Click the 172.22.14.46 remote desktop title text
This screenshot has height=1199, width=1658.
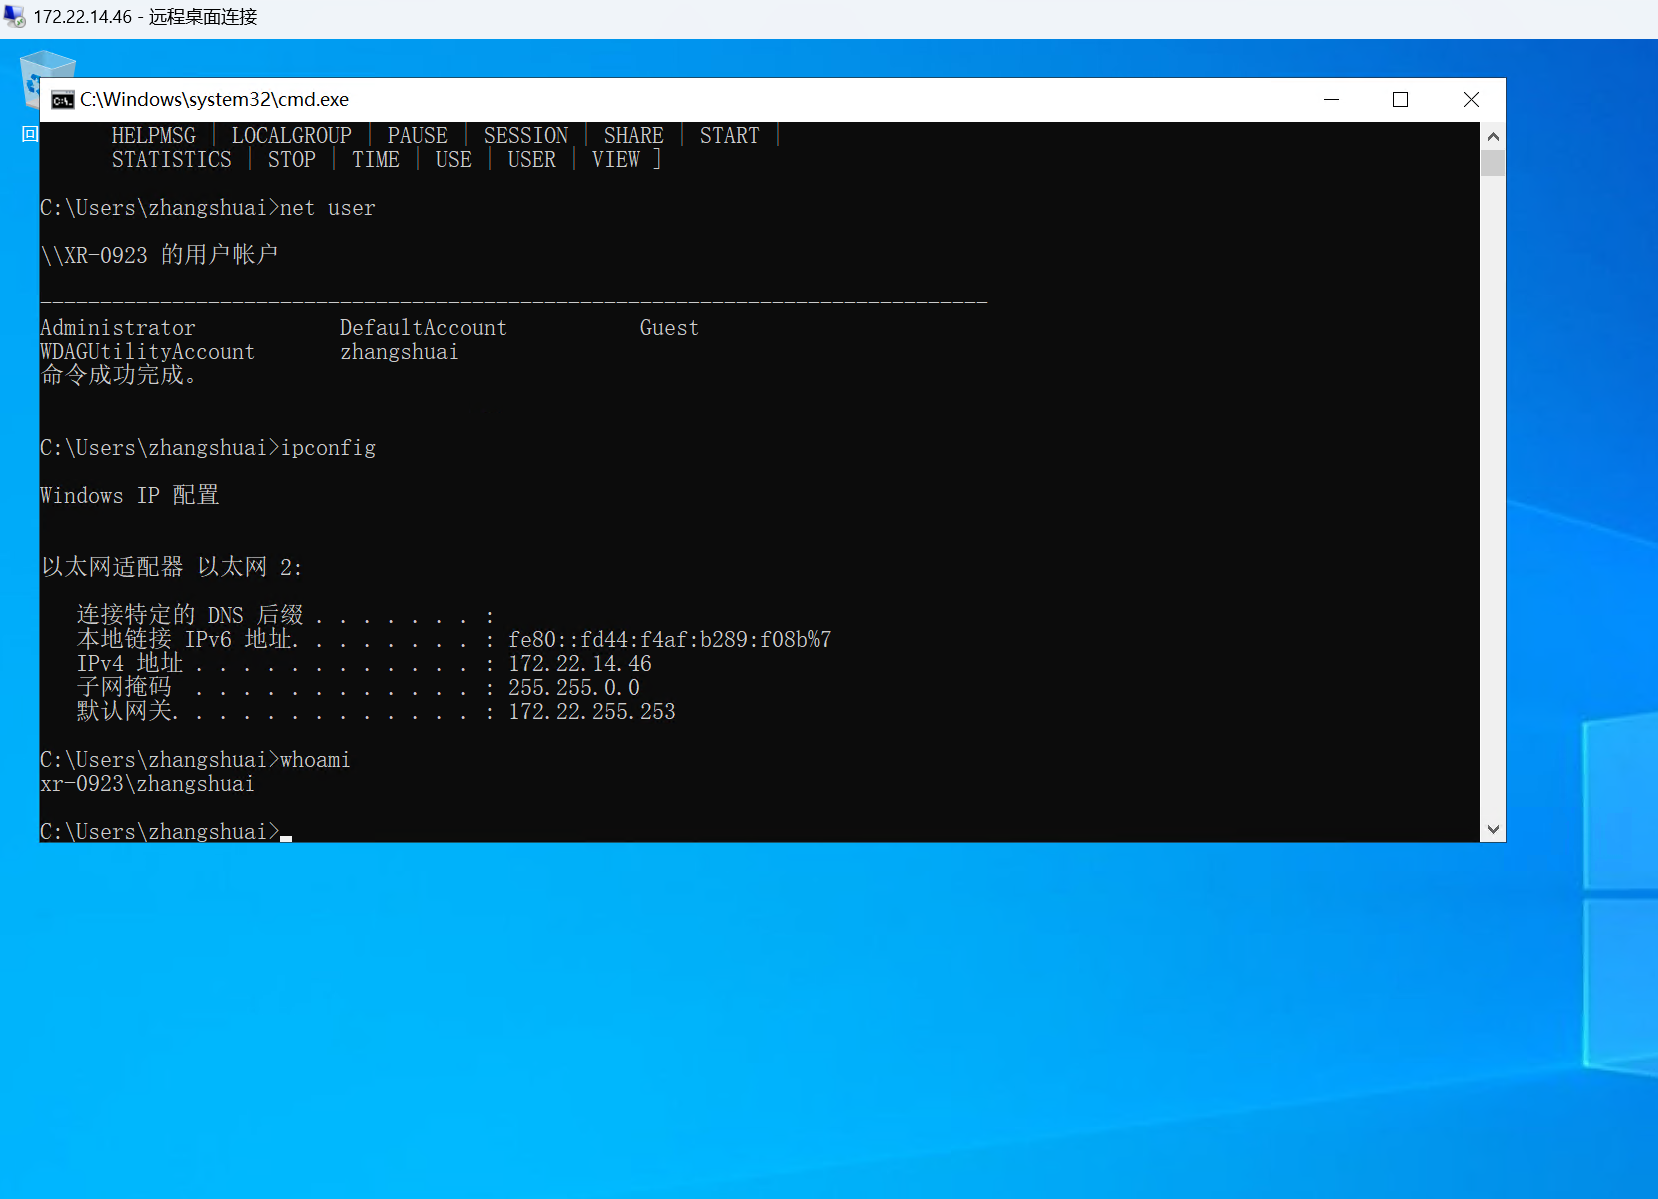point(145,17)
